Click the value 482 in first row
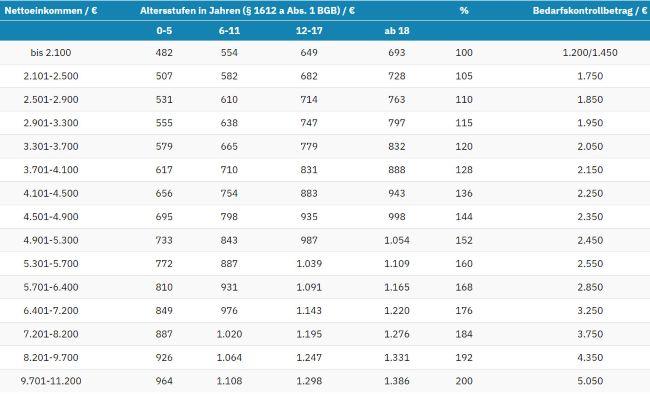This screenshot has height=394, width=650. coord(164,53)
